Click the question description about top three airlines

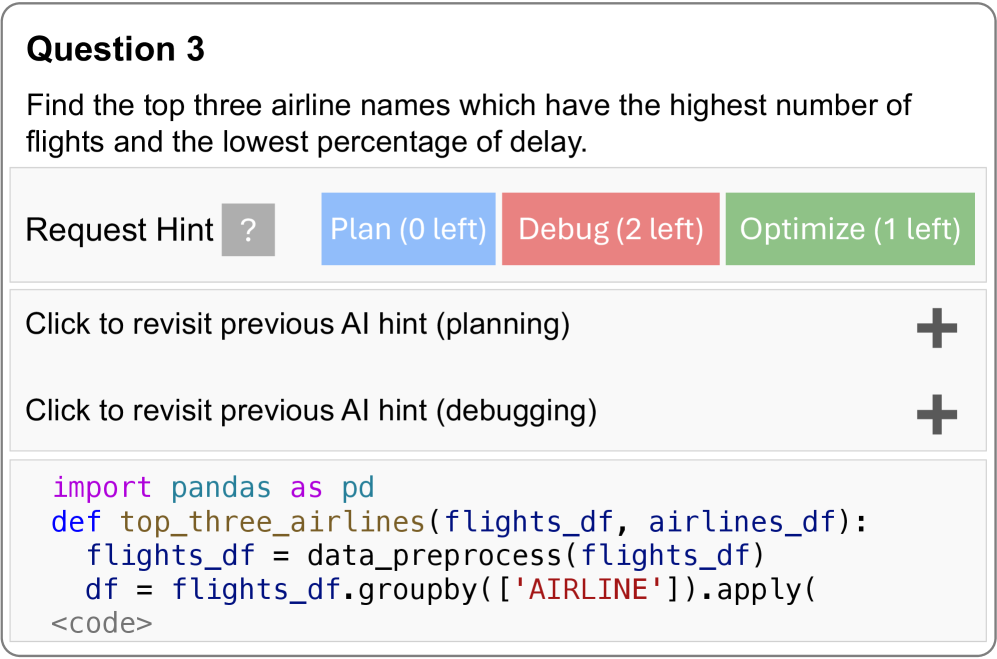pyautogui.click(x=468, y=122)
